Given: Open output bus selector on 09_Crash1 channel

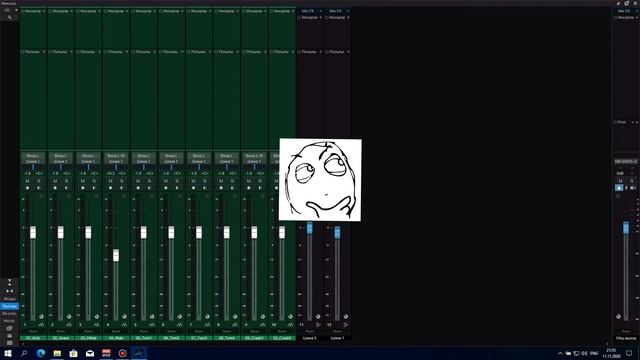Looking at the screenshot, I should tap(254, 161).
